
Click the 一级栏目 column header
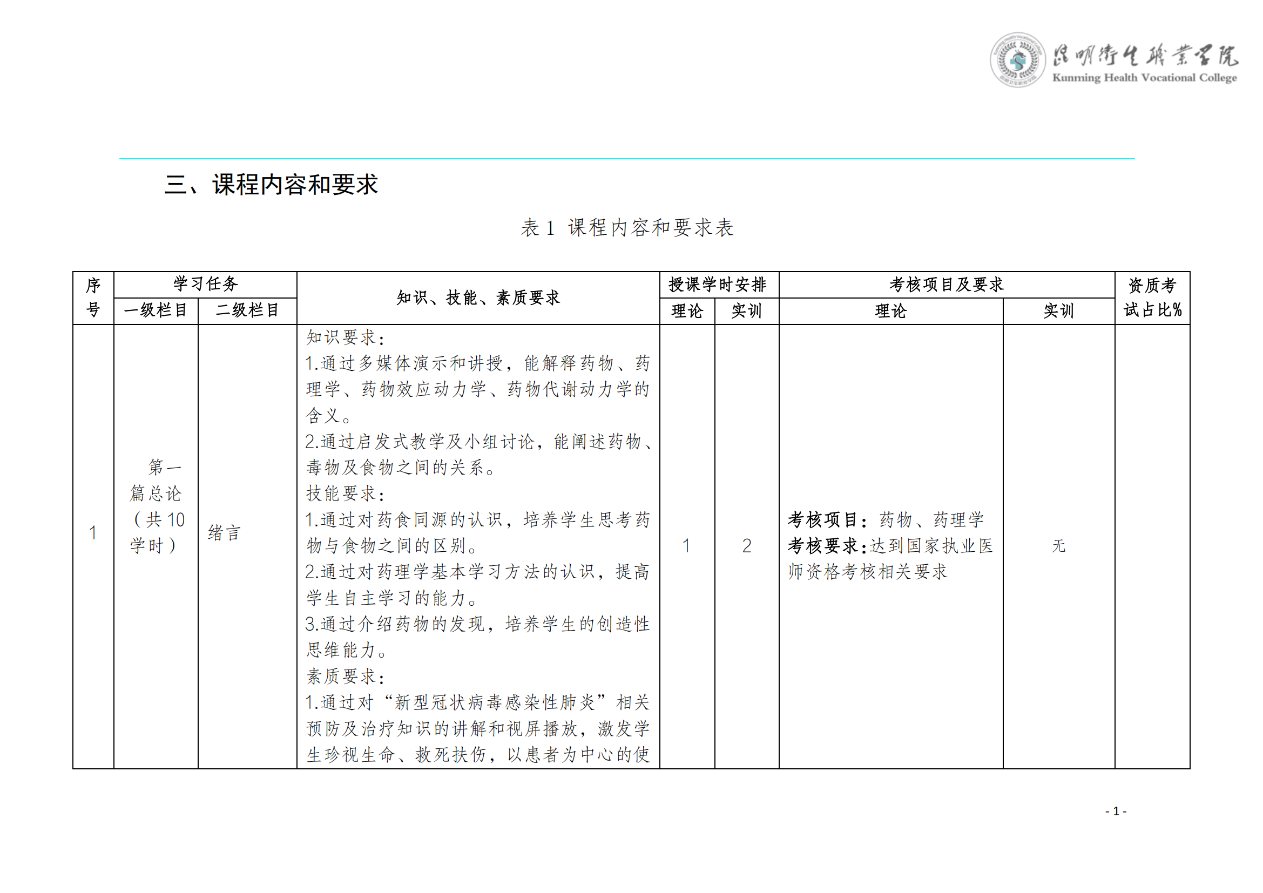(x=155, y=311)
